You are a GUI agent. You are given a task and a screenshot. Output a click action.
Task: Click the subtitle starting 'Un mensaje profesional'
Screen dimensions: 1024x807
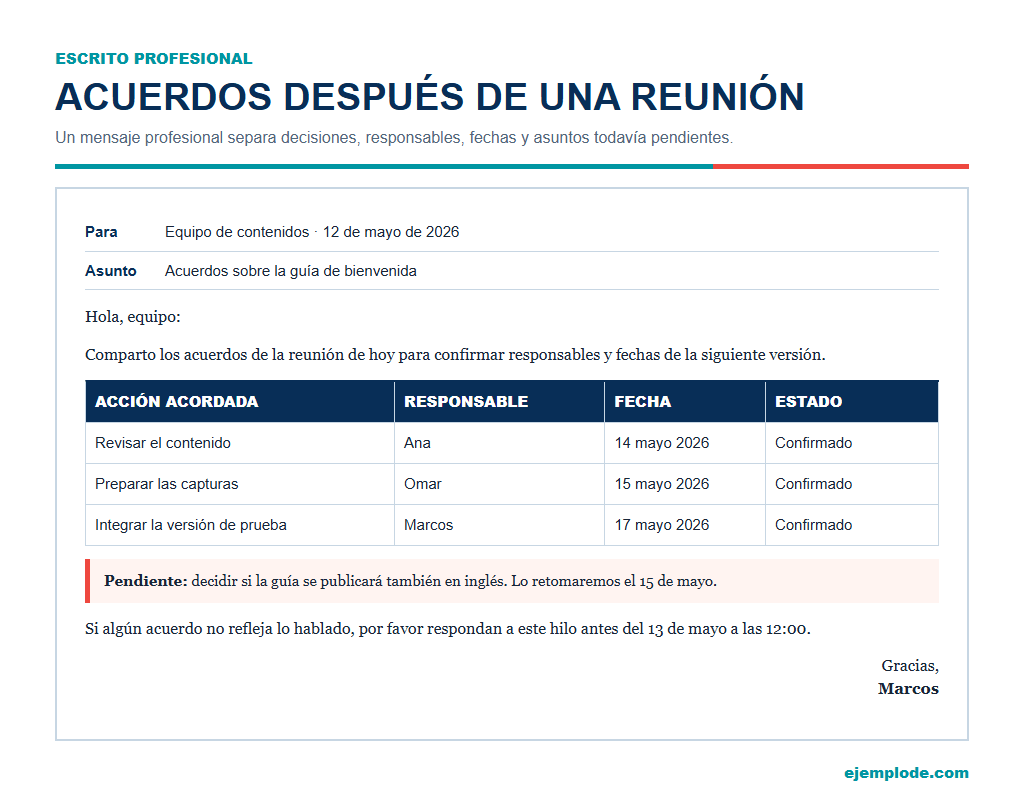pos(394,138)
